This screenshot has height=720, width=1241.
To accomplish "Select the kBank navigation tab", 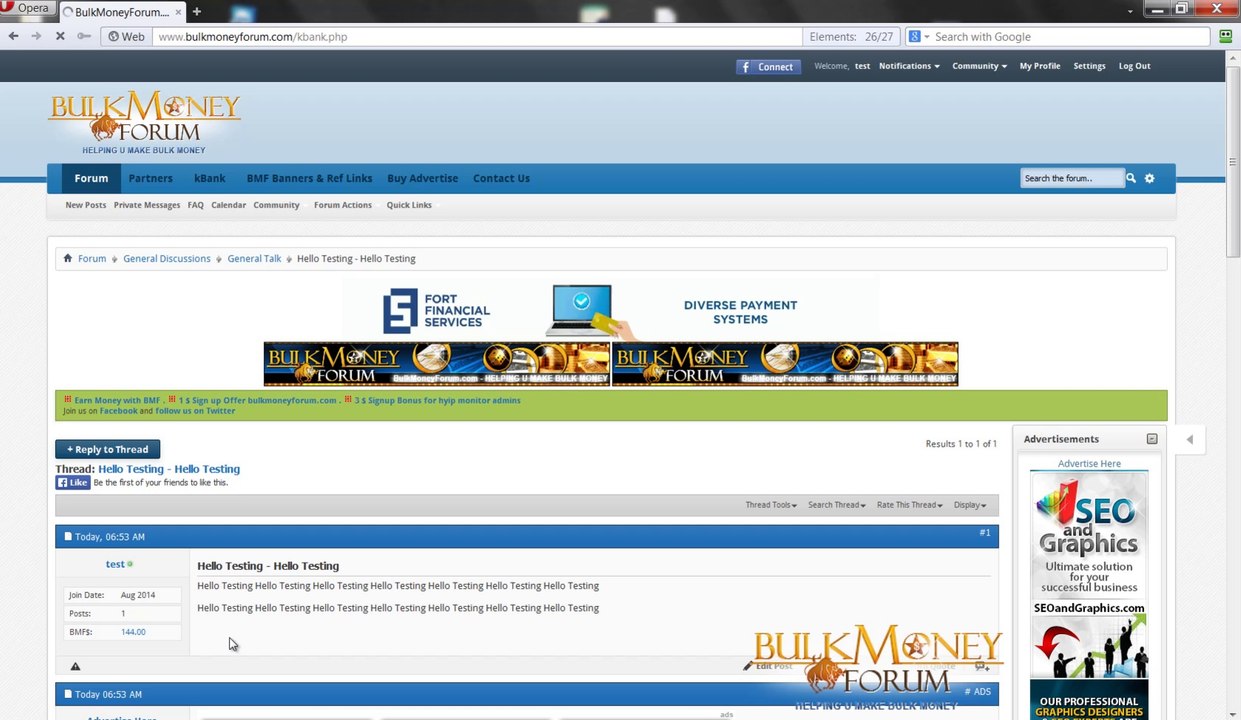I will point(209,178).
